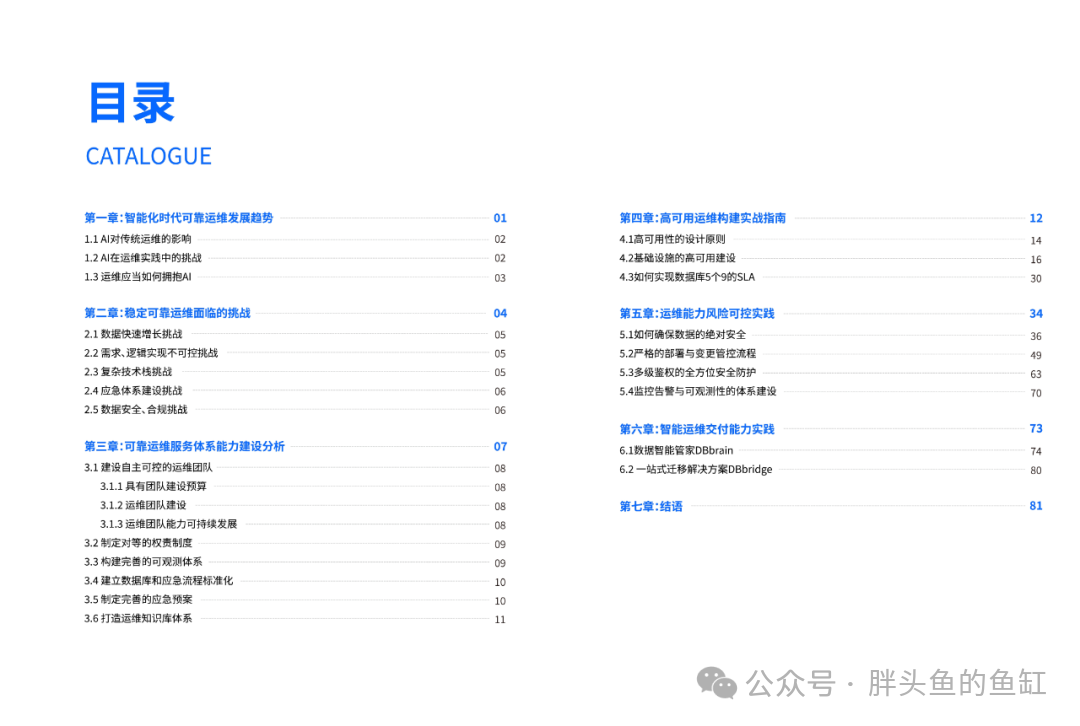1080x726 pixels.
Task: Select the CATALOGUE subtitle
Action: [x=148, y=156]
